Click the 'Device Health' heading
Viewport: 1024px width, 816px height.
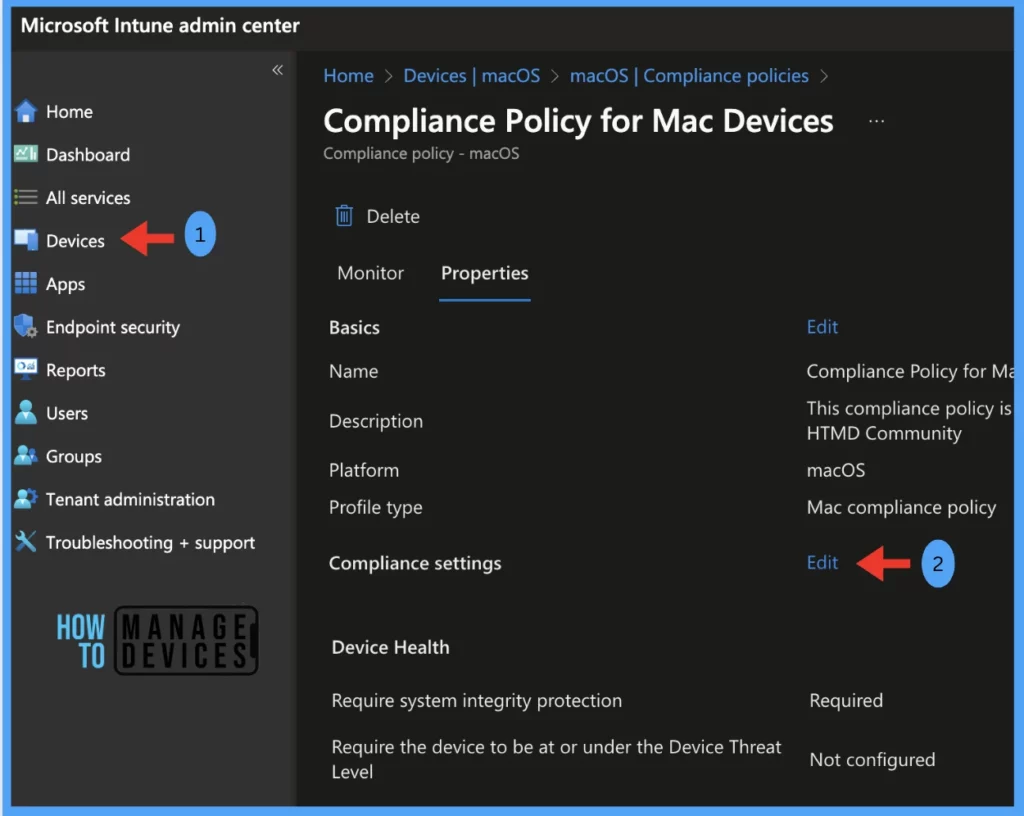(390, 647)
